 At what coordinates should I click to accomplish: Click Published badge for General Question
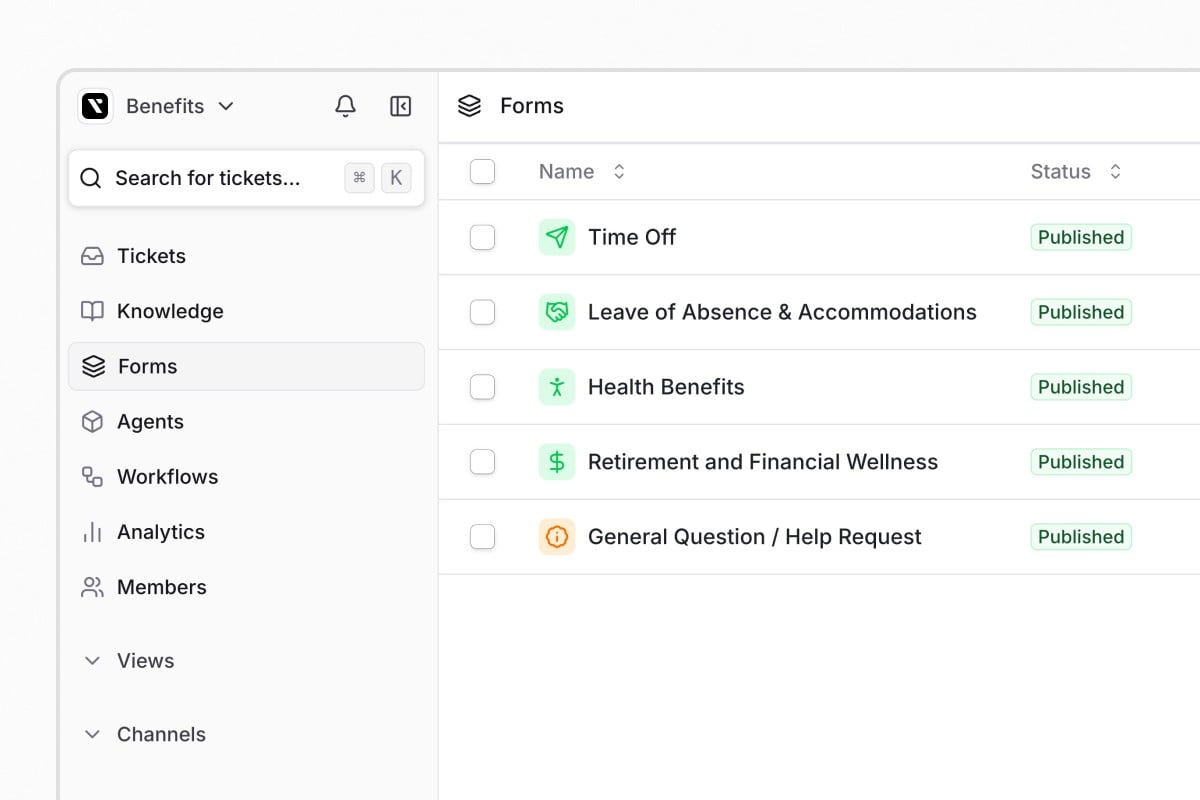pyautogui.click(x=1081, y=537)
